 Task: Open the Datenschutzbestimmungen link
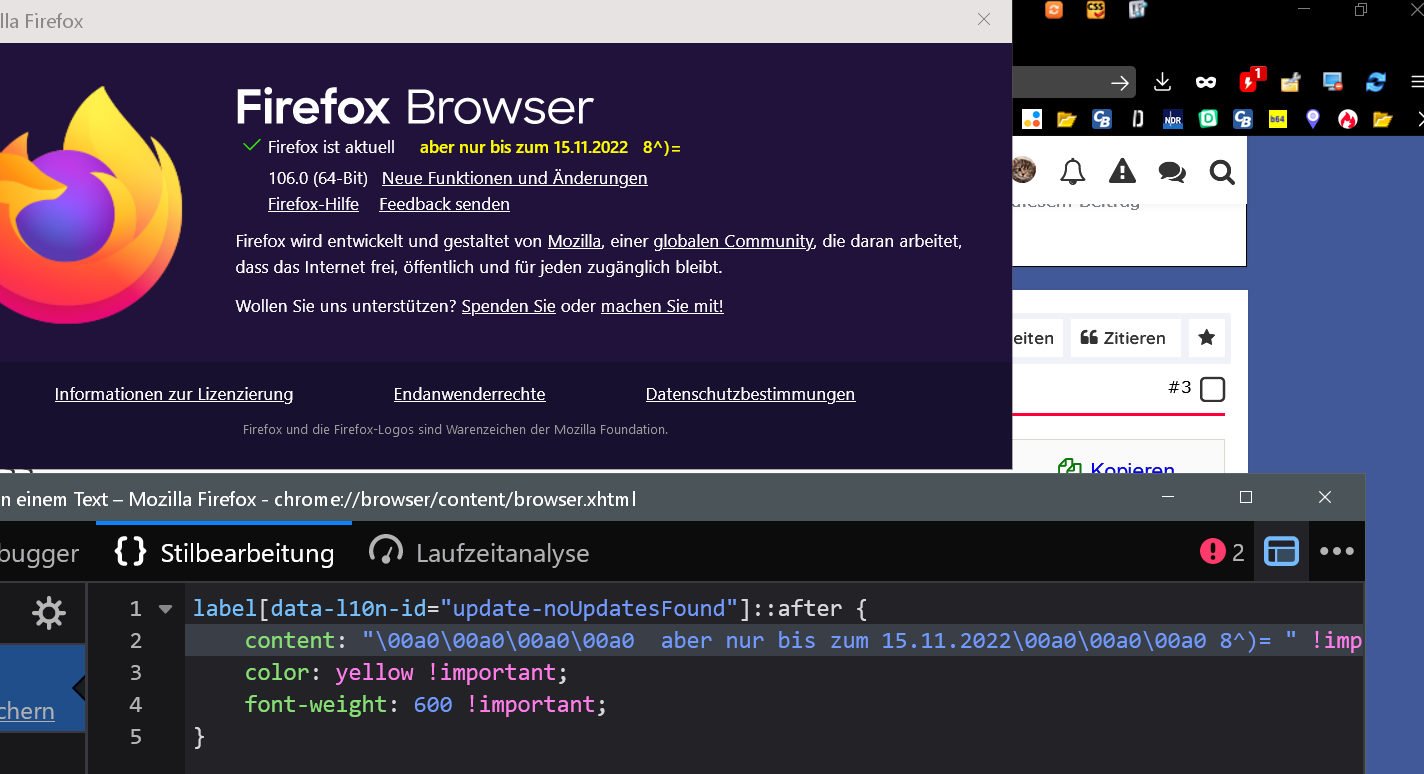(x=751, y=394)
